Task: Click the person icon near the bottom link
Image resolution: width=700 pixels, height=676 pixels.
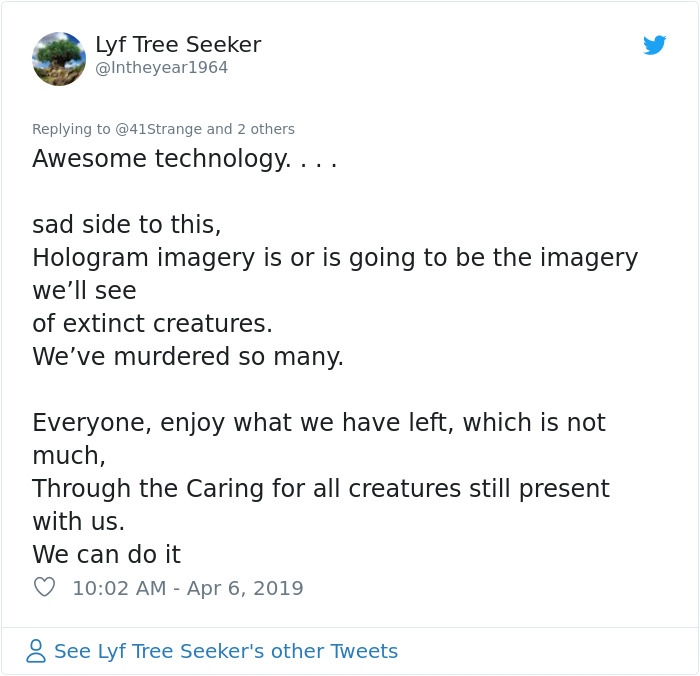Action: (36, 651)
